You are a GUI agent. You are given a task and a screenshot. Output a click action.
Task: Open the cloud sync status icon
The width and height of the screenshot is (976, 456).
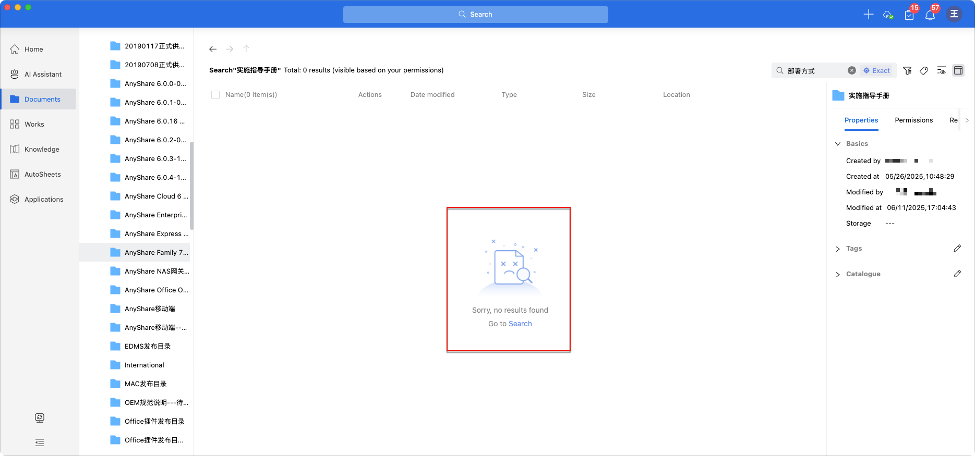tap(886, 14)
